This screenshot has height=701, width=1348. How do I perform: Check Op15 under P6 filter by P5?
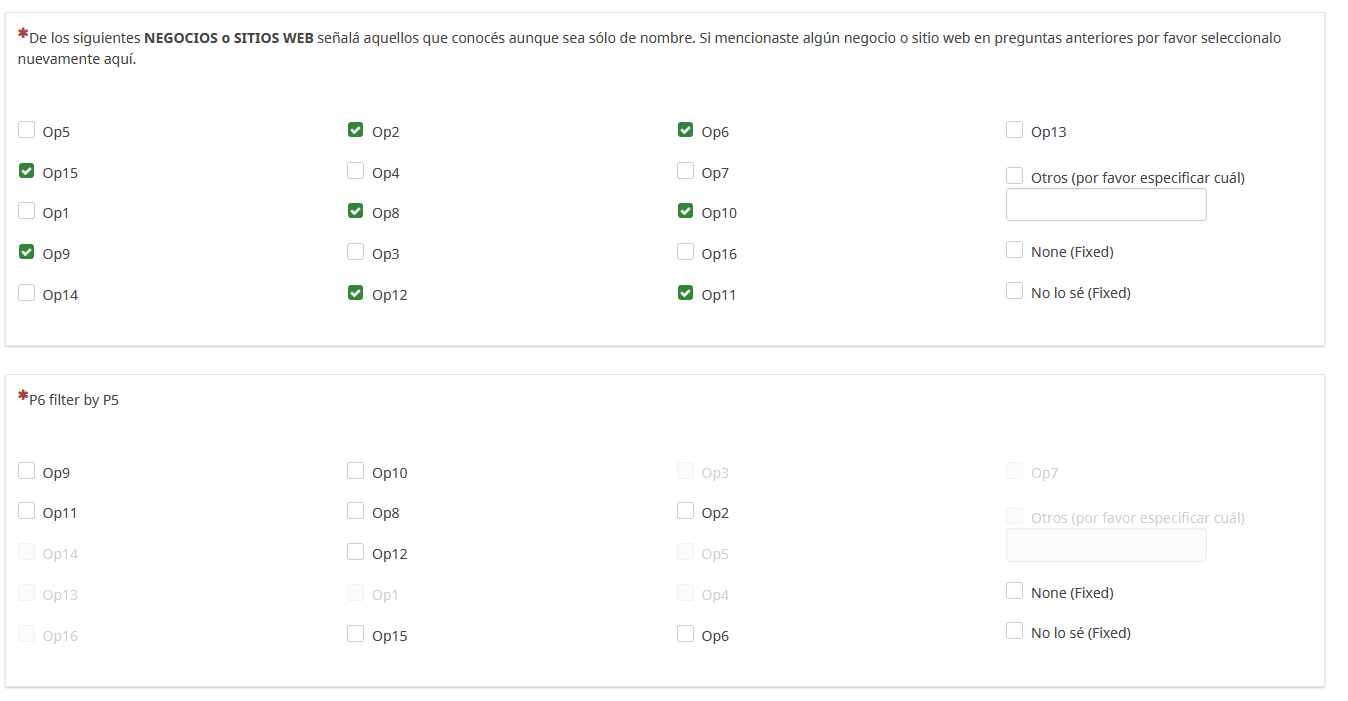pos(356,634)
